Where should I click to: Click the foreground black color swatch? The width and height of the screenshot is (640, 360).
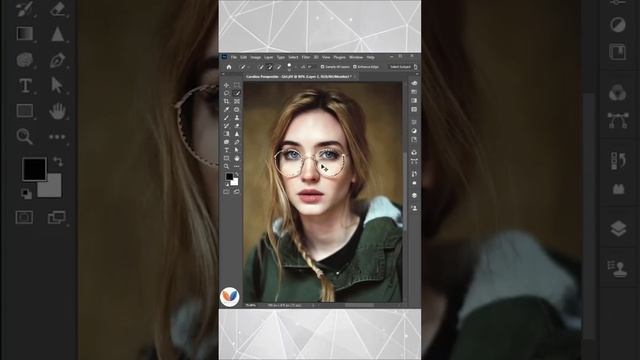click(x=229, y=176)
